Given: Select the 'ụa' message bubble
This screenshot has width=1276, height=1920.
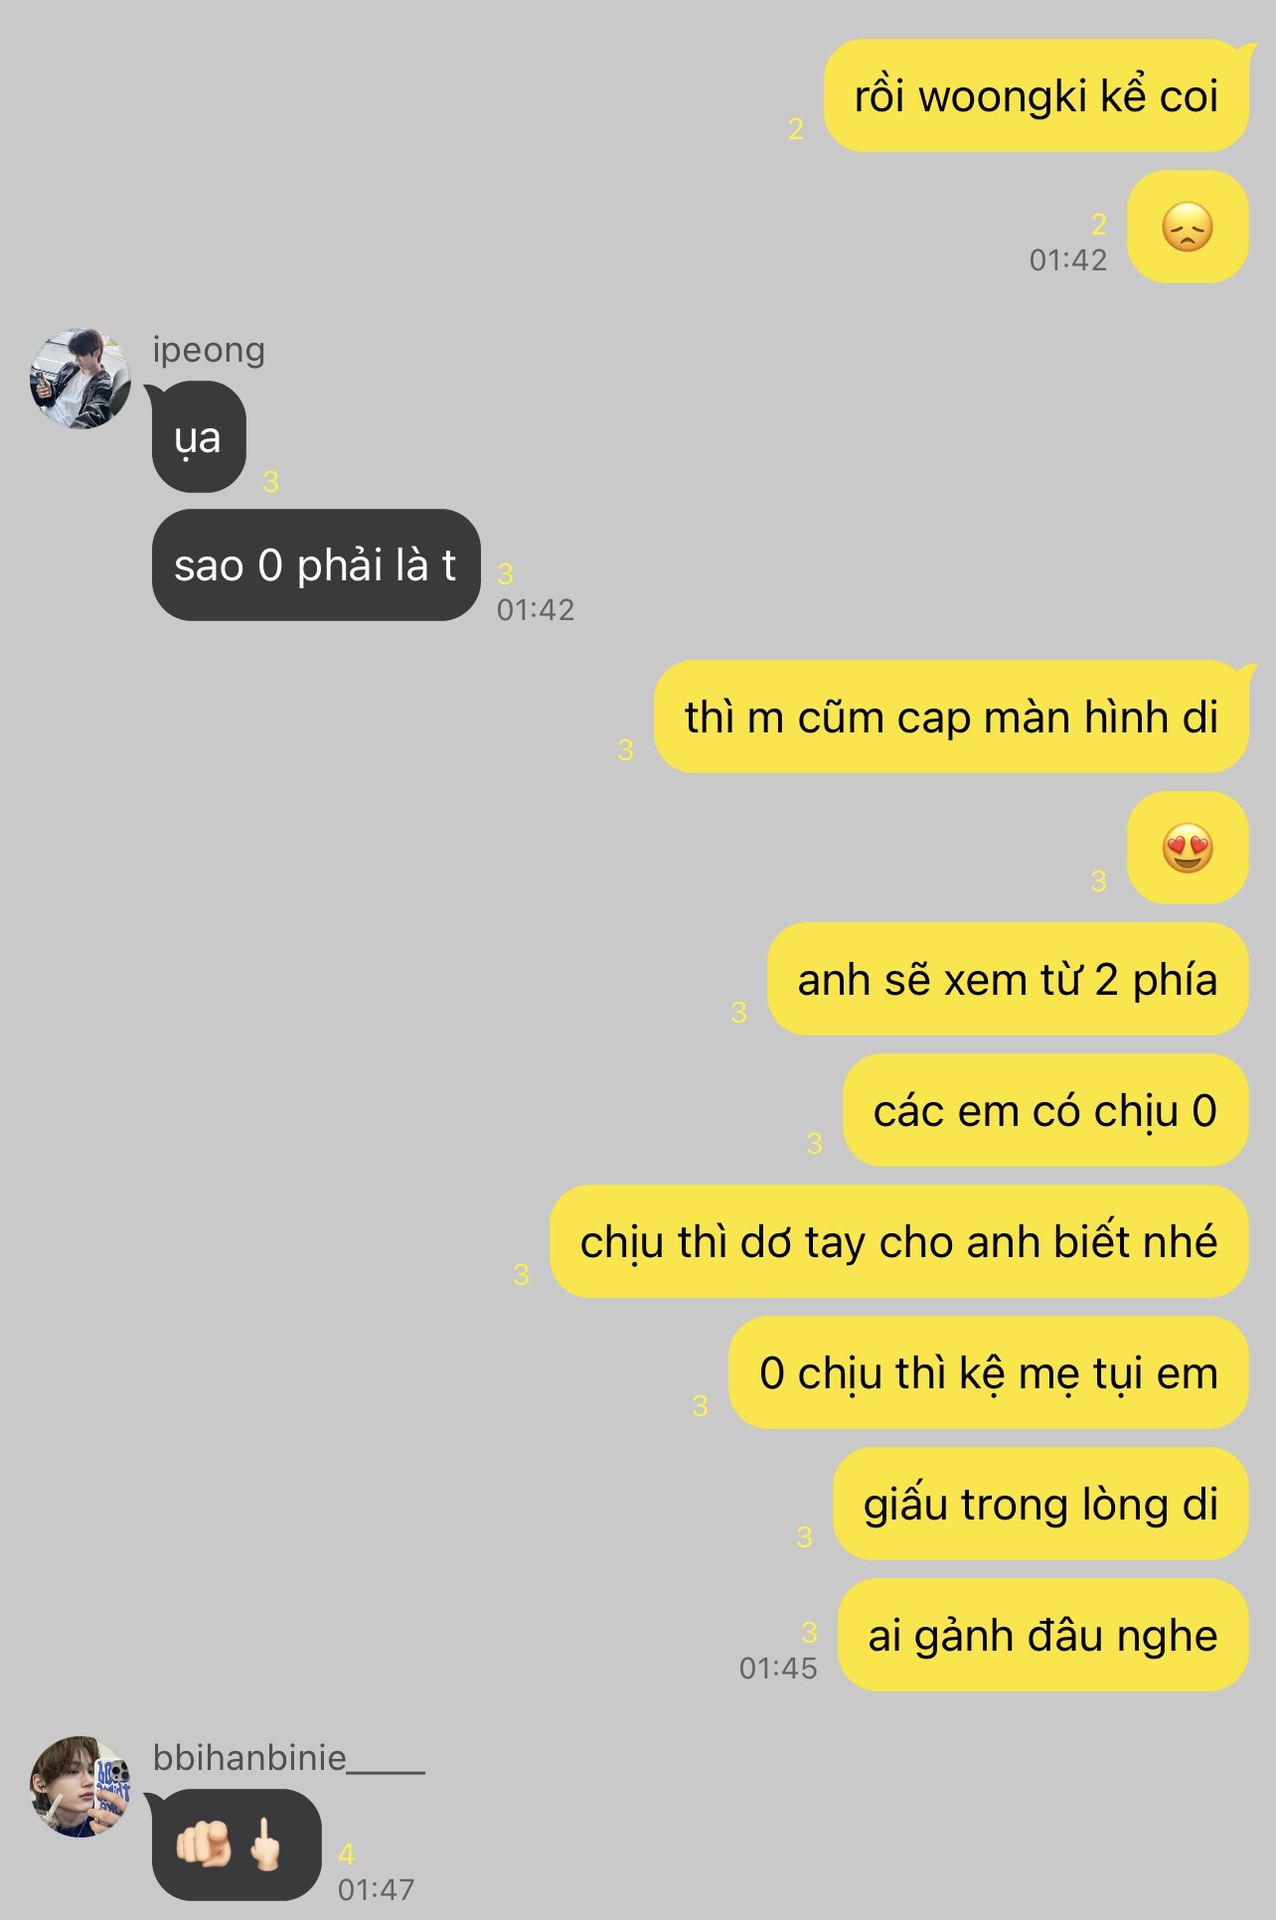Looking at the screenshot, I should click(198, 437).
